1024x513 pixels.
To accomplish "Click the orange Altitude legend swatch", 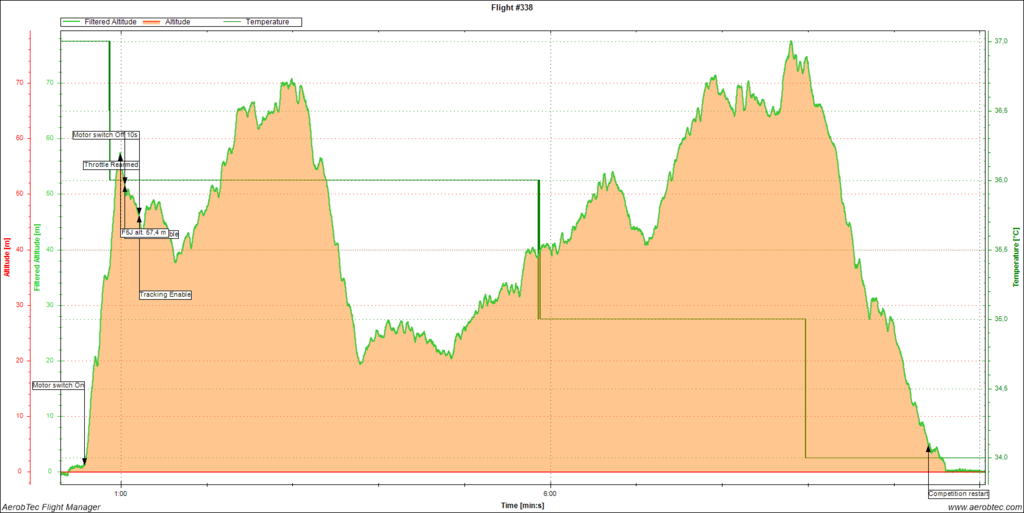I will click(x=175, y=21).
